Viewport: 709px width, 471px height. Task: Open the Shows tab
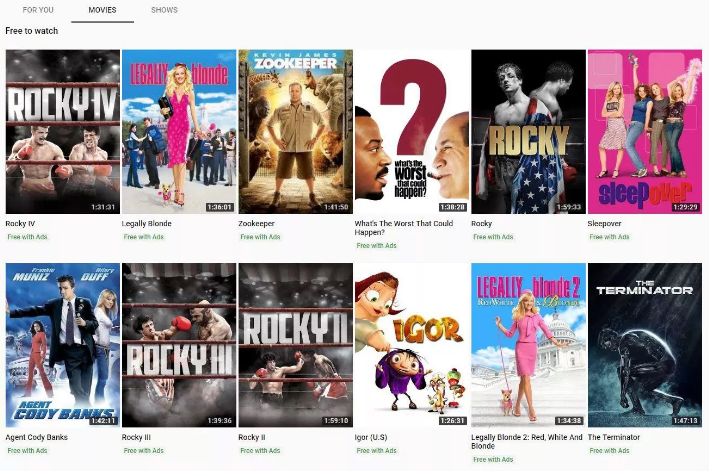[164, 10]
